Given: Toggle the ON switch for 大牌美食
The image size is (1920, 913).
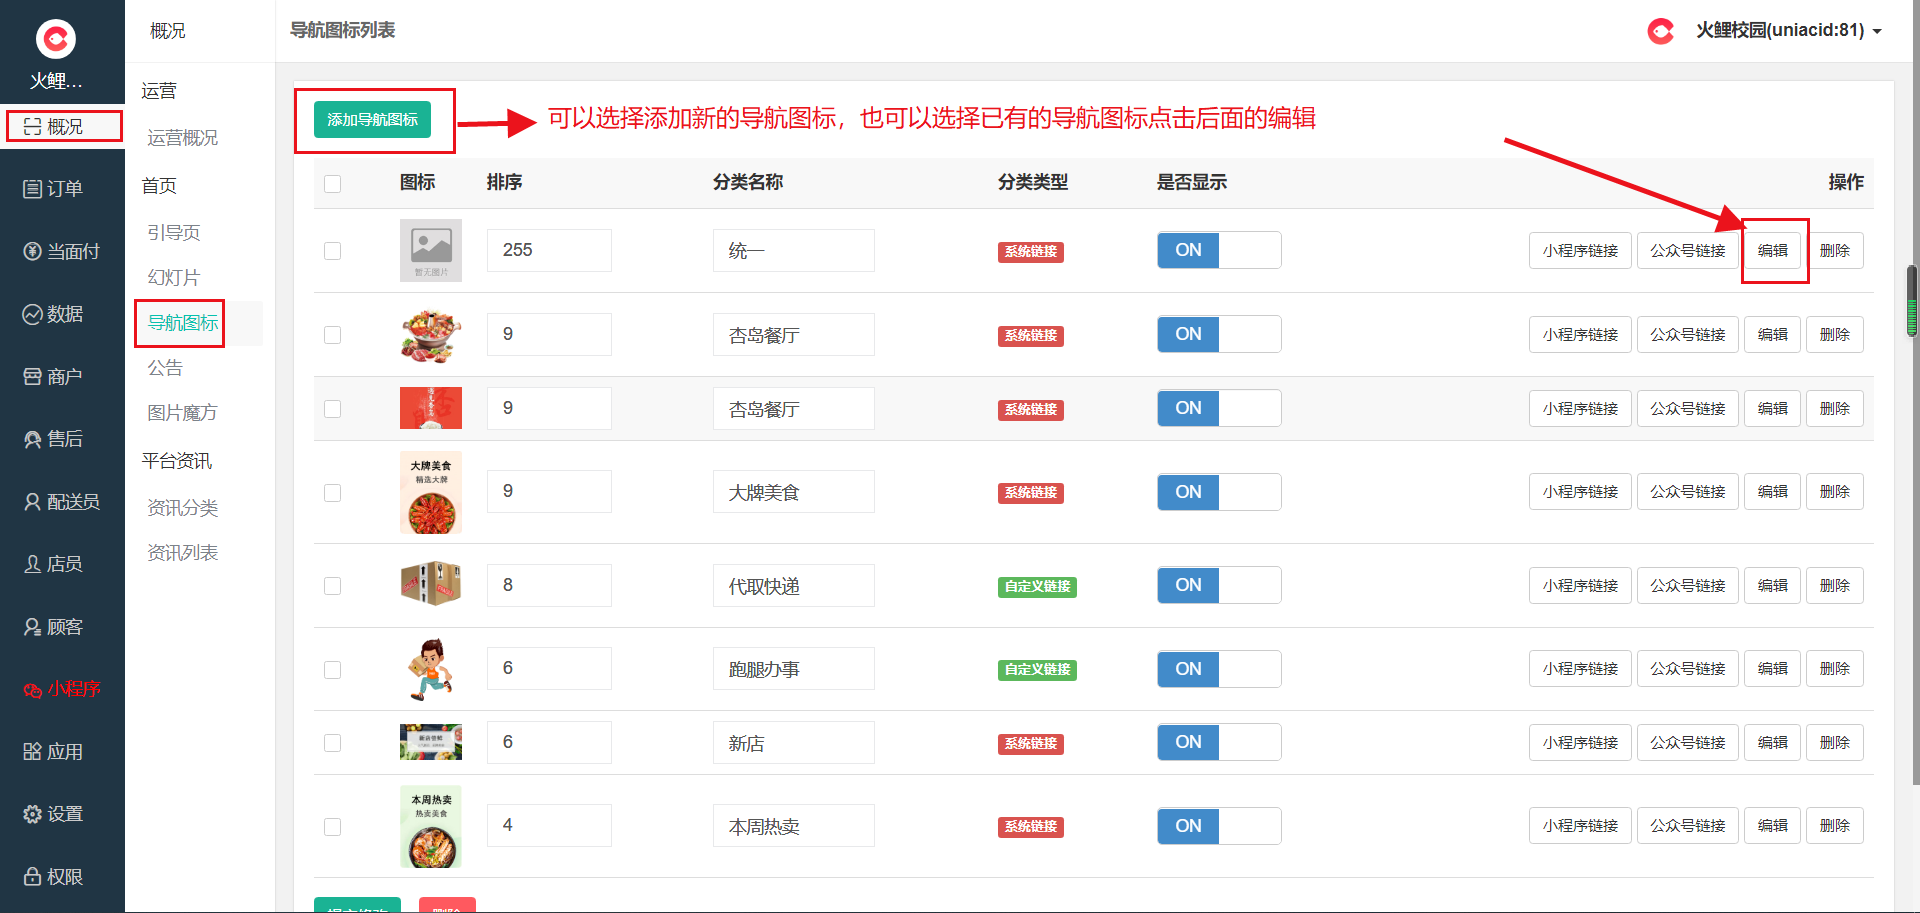Looking at the screenshot, I should click(1219, 492).
